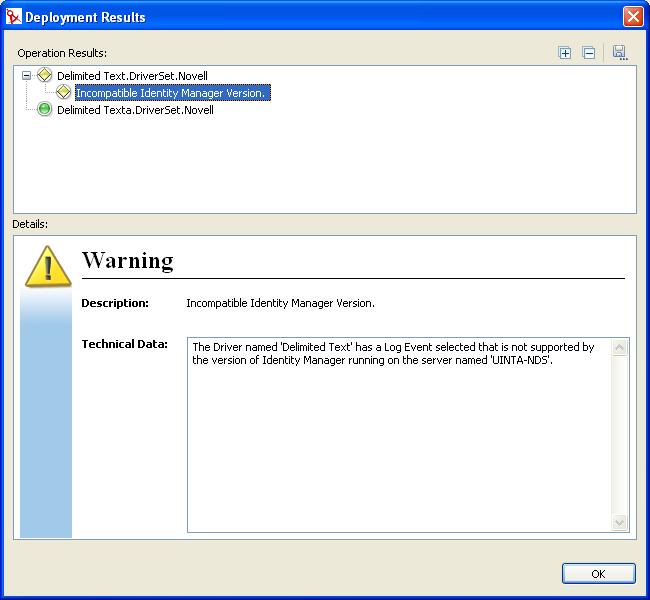Click the Operation Results label
Viewport: 650px width, 600px height.
click(62, 53)
